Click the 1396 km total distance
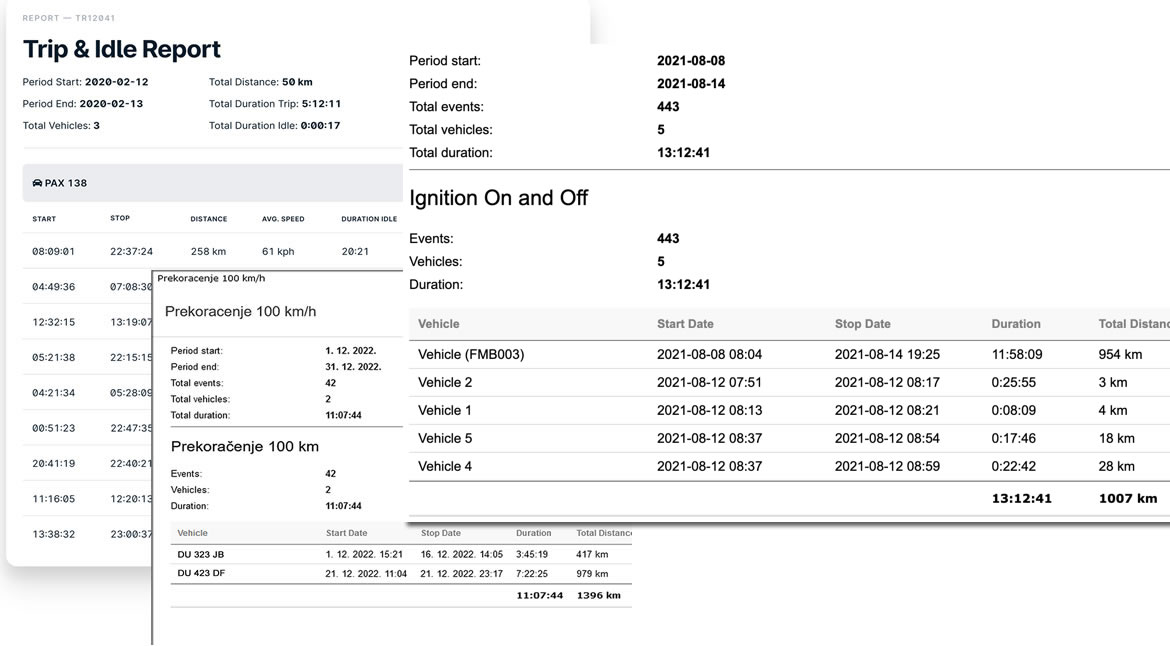Image resolution: width=1170 pixels, height=646 pixels. [x=598, y=595]
